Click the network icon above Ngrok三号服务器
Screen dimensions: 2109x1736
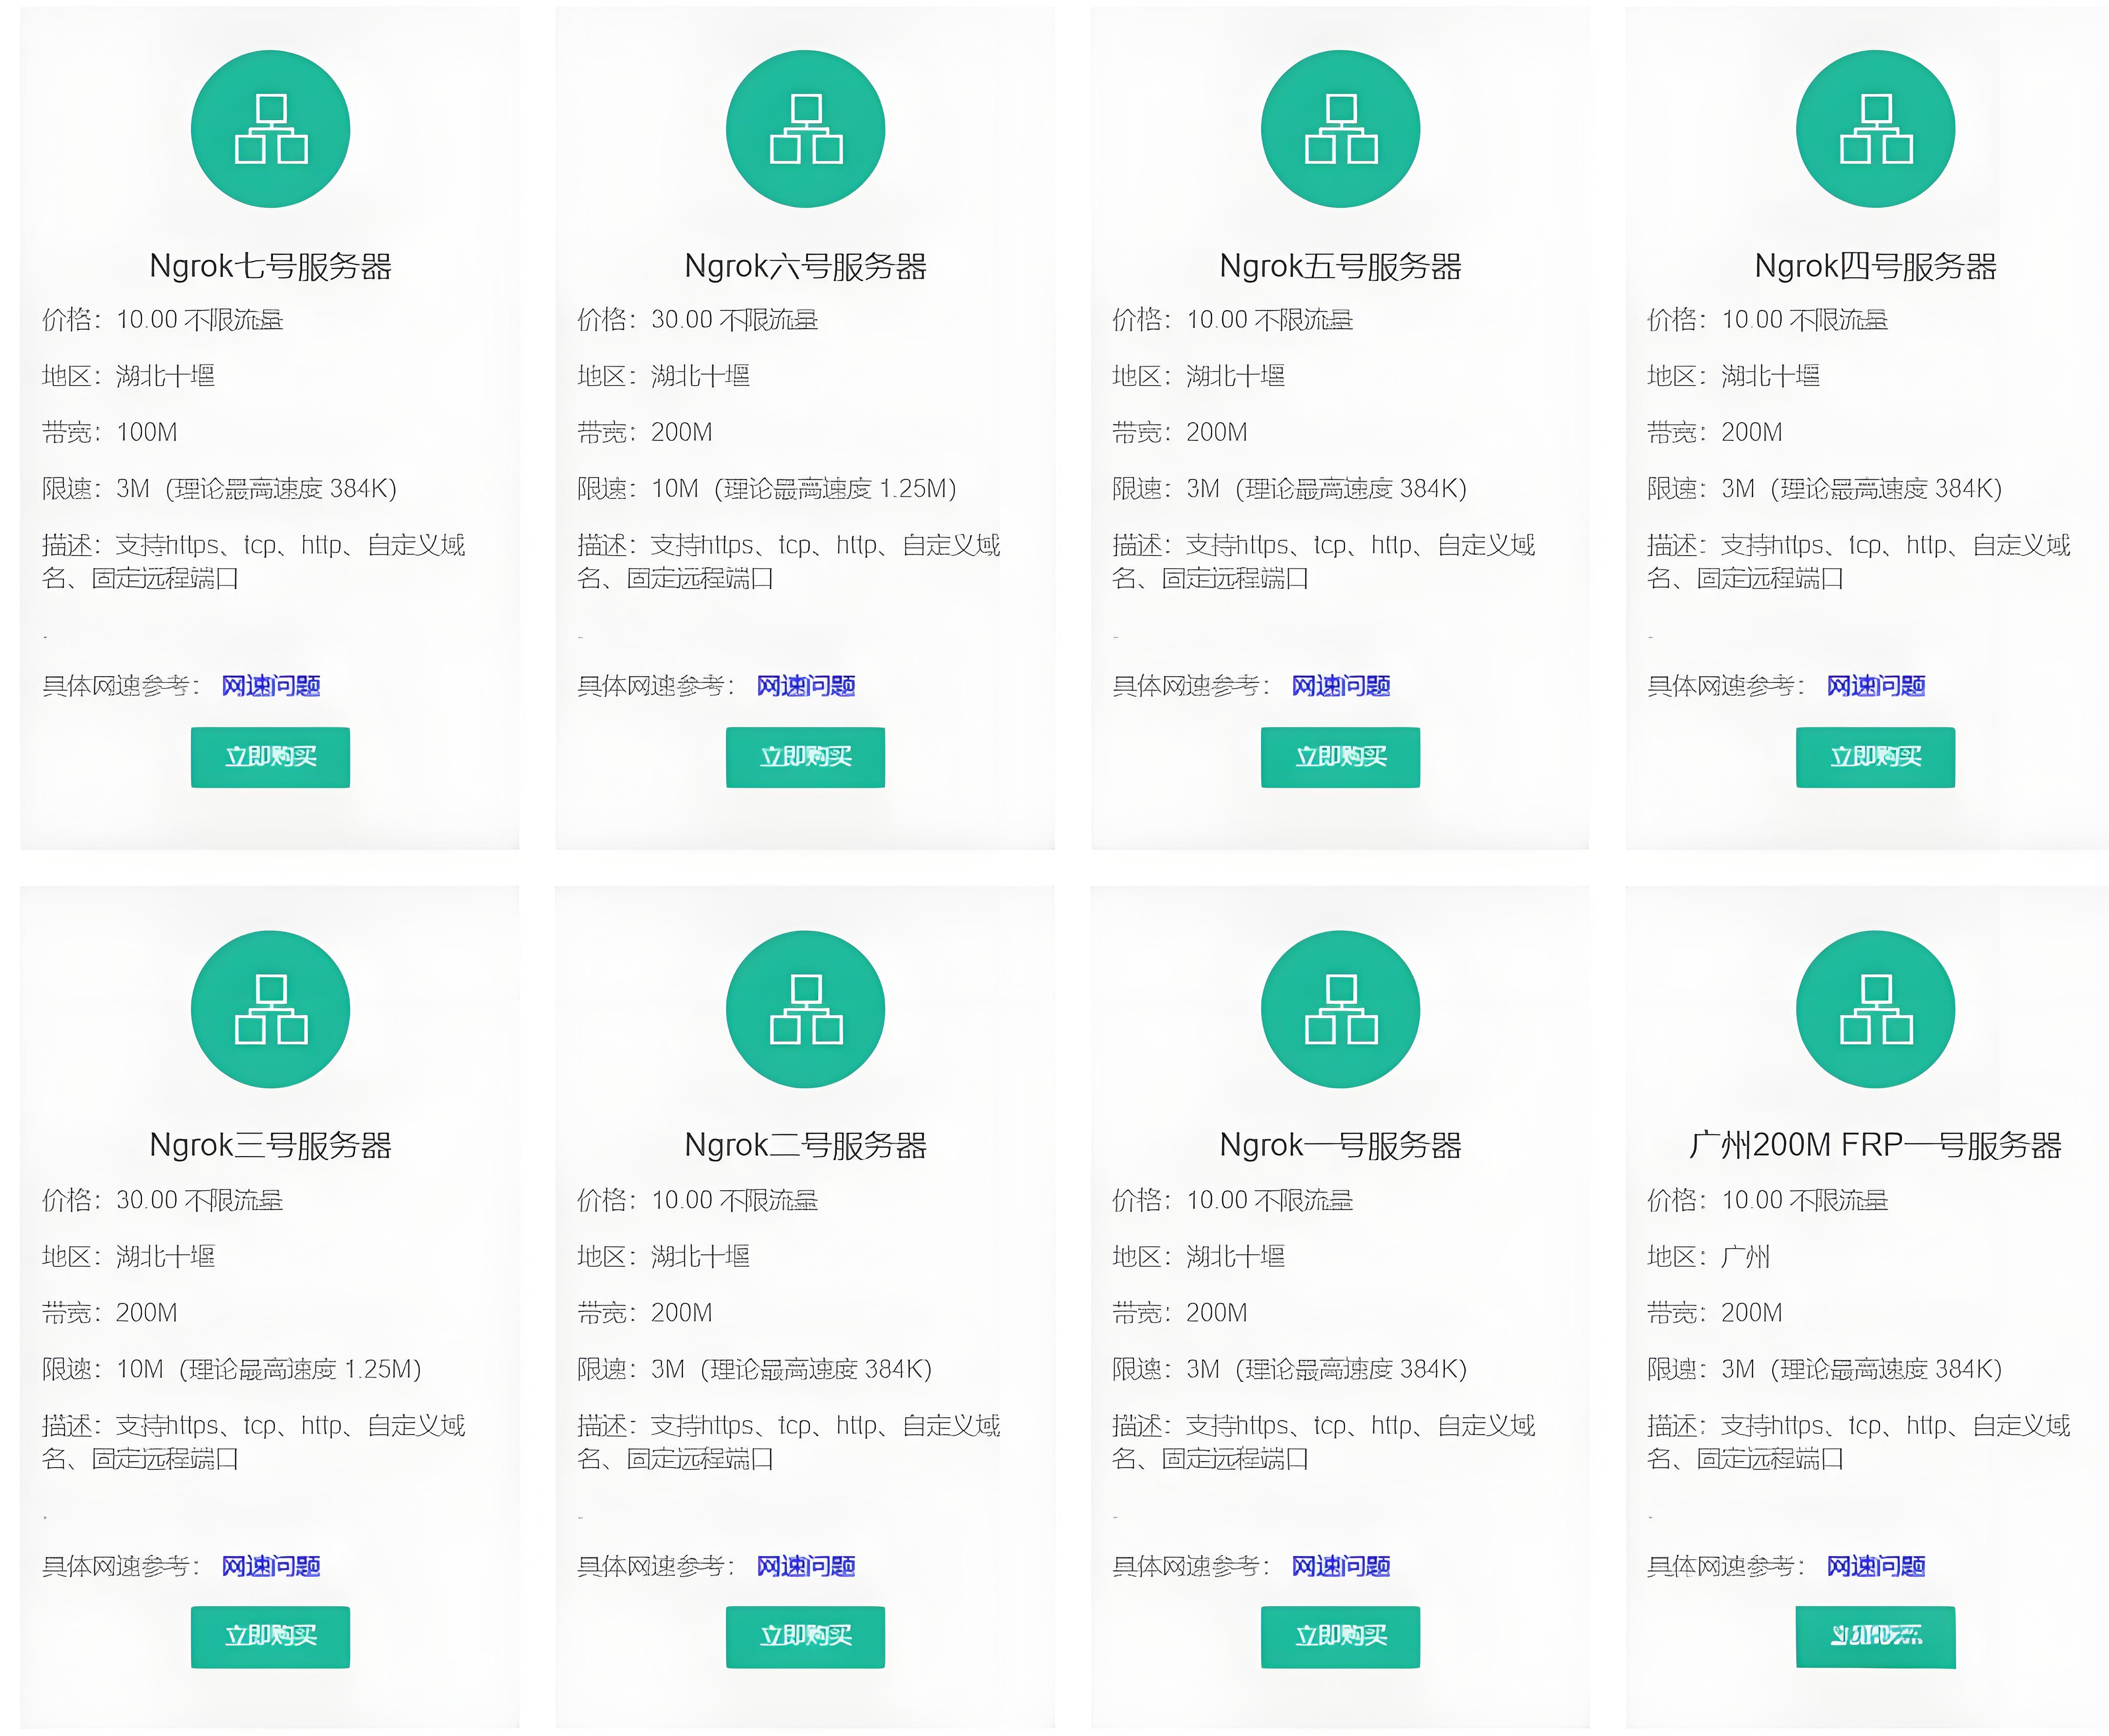coord(270,1009)
